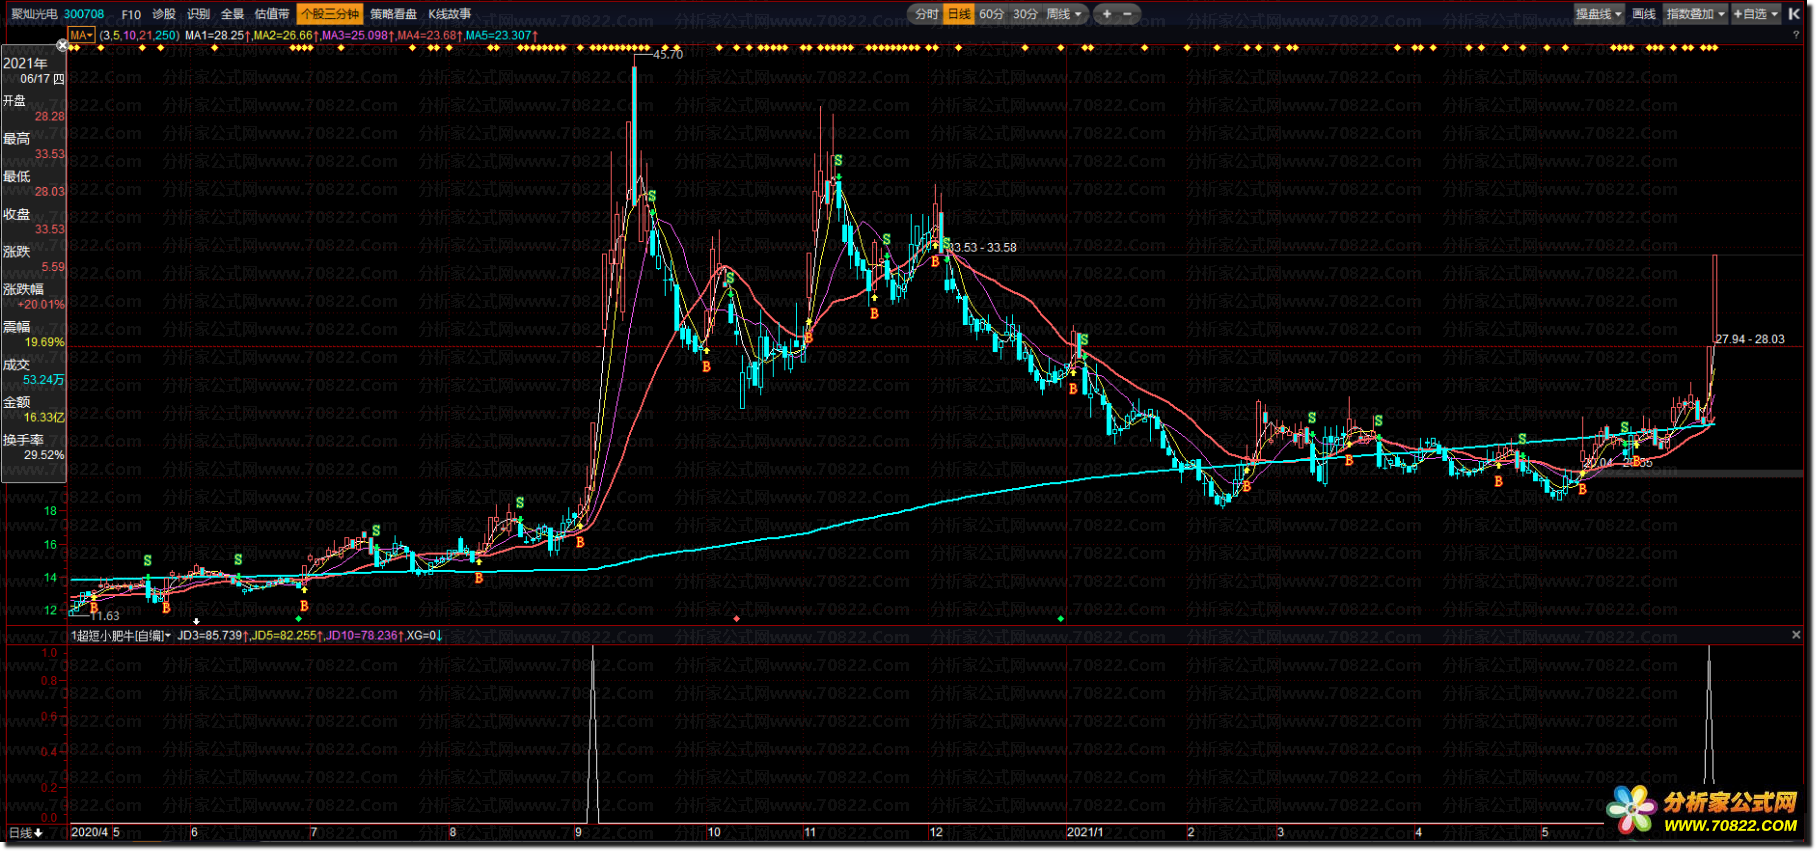Select the highlighted 个股三分钟 tab
The height and width of the screenshot is (851, 1817).
tap(329, 14)
